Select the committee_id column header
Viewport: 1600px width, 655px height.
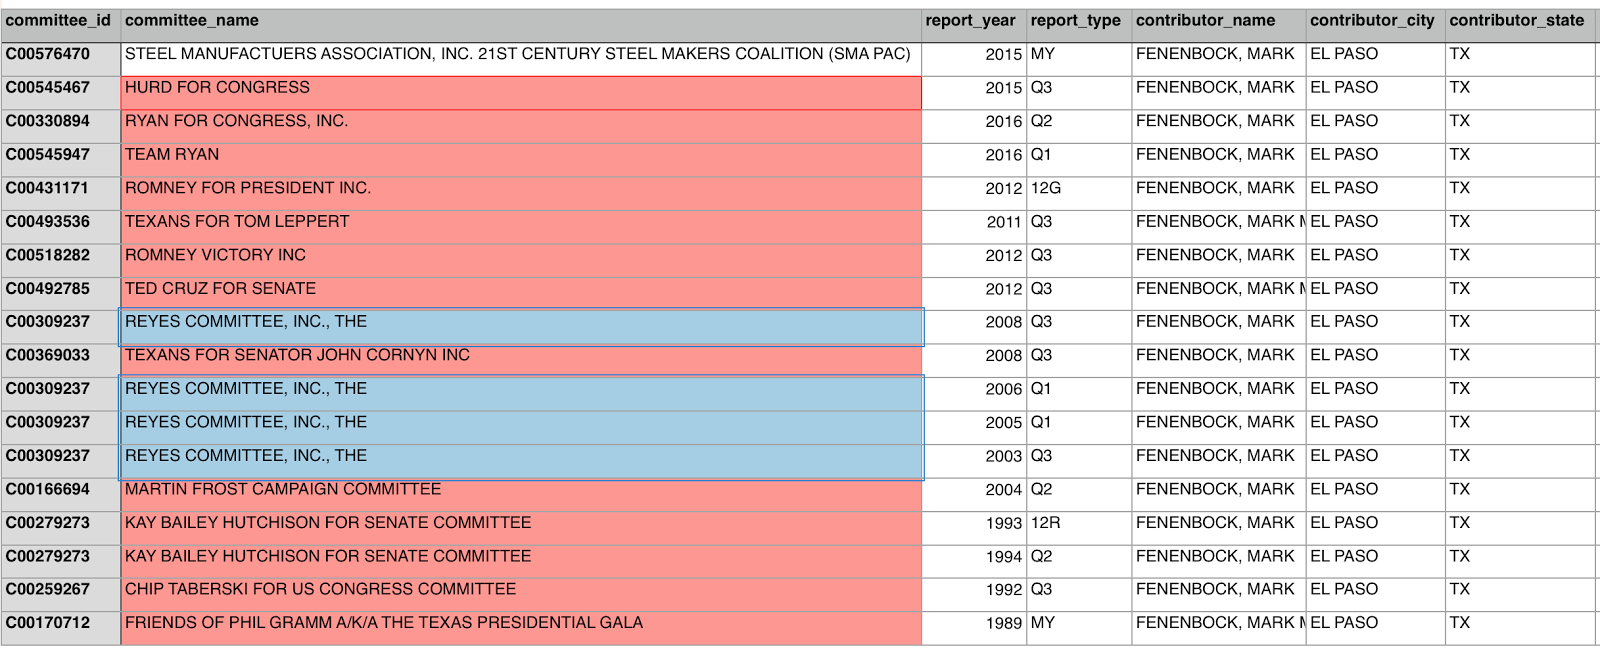coord(58,21)
